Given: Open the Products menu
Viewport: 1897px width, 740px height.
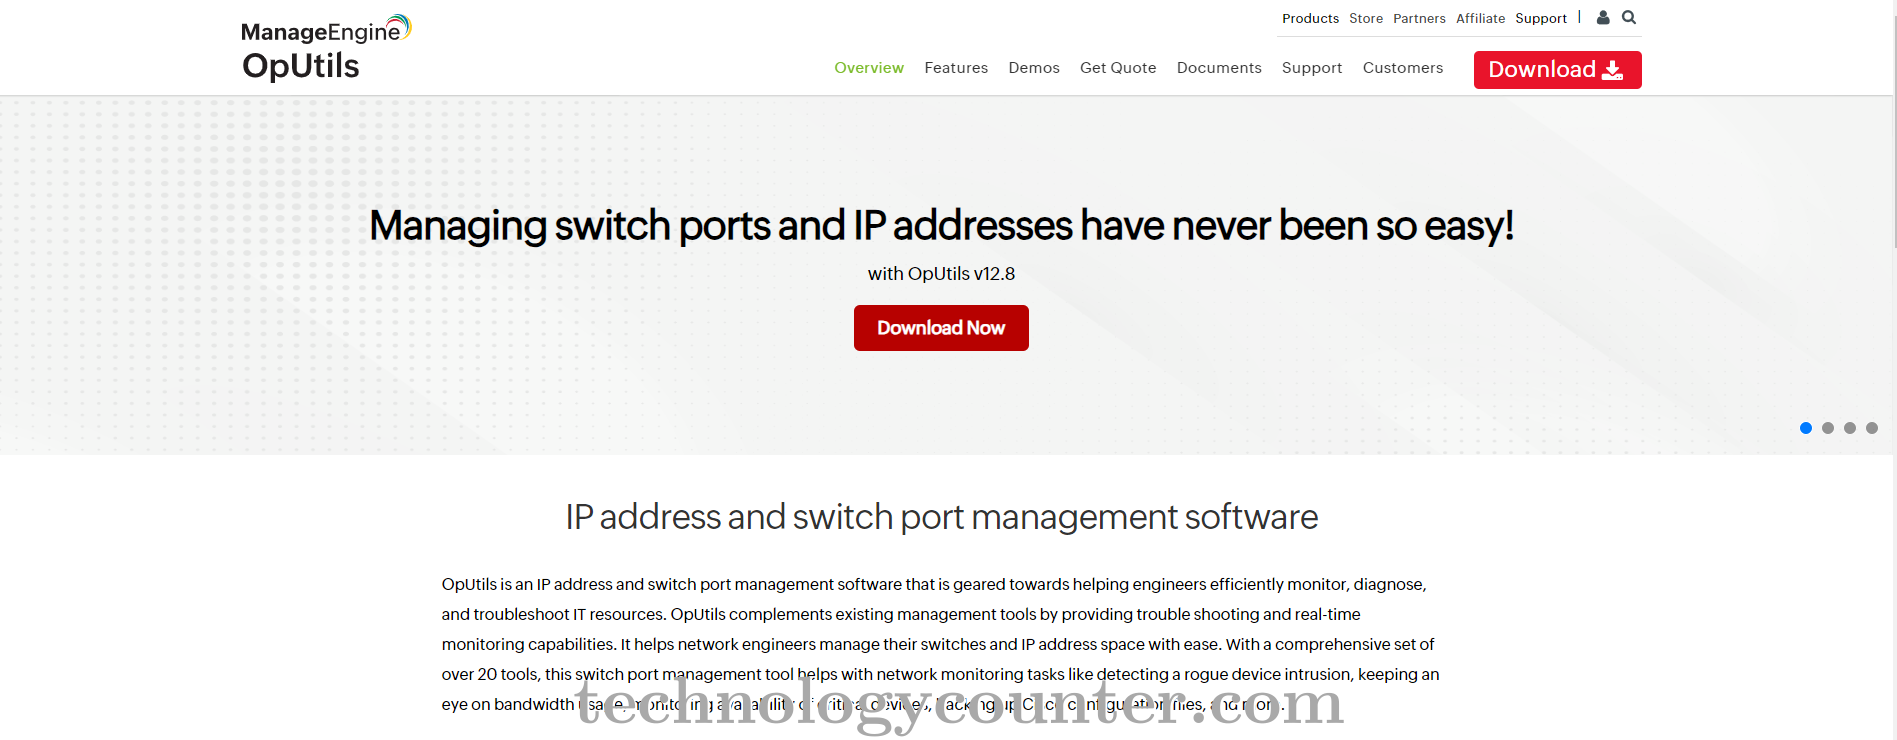Looking at the screenshot, I should point(1310,18).
